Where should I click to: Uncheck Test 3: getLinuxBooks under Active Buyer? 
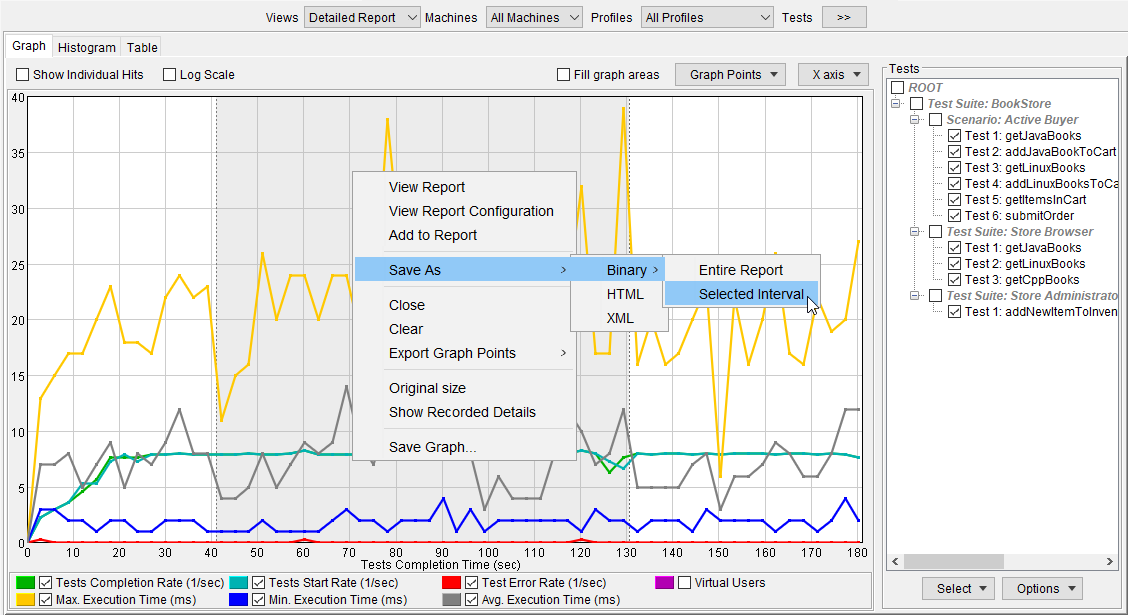[x=954, y=168]
